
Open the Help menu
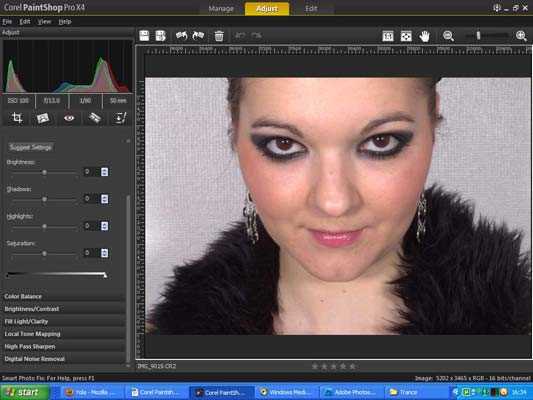(x=65, y=22)
